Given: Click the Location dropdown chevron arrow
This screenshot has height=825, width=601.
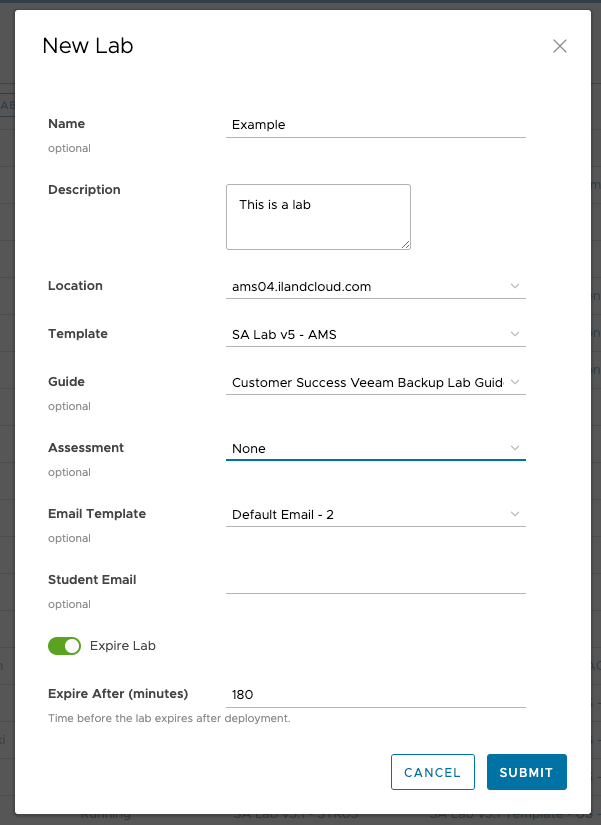Looking at the screenshot, I should (515, 286).
